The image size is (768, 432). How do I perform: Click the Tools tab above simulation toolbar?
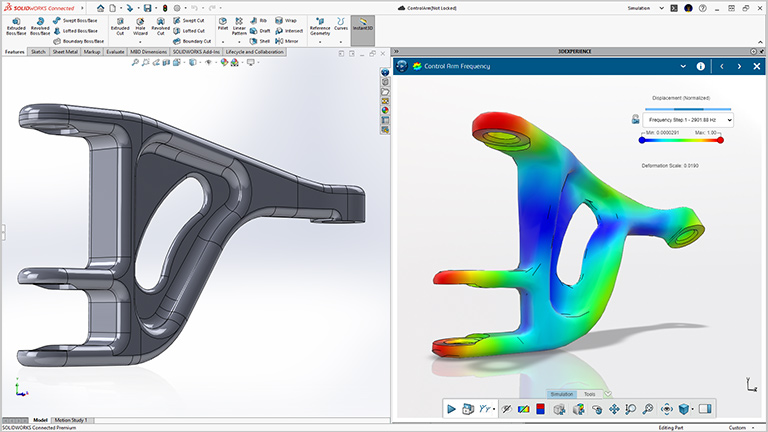click(x=590, y=394)
